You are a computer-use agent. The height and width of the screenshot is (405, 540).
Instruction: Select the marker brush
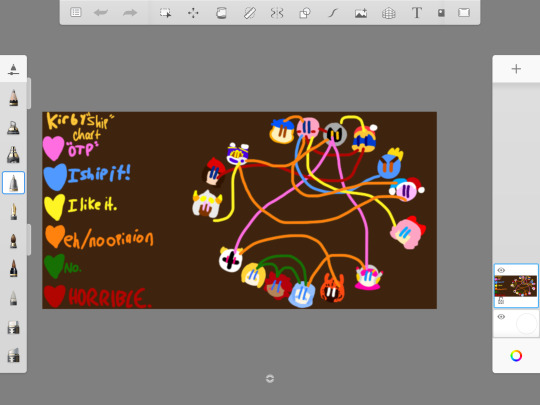point(13,154)
